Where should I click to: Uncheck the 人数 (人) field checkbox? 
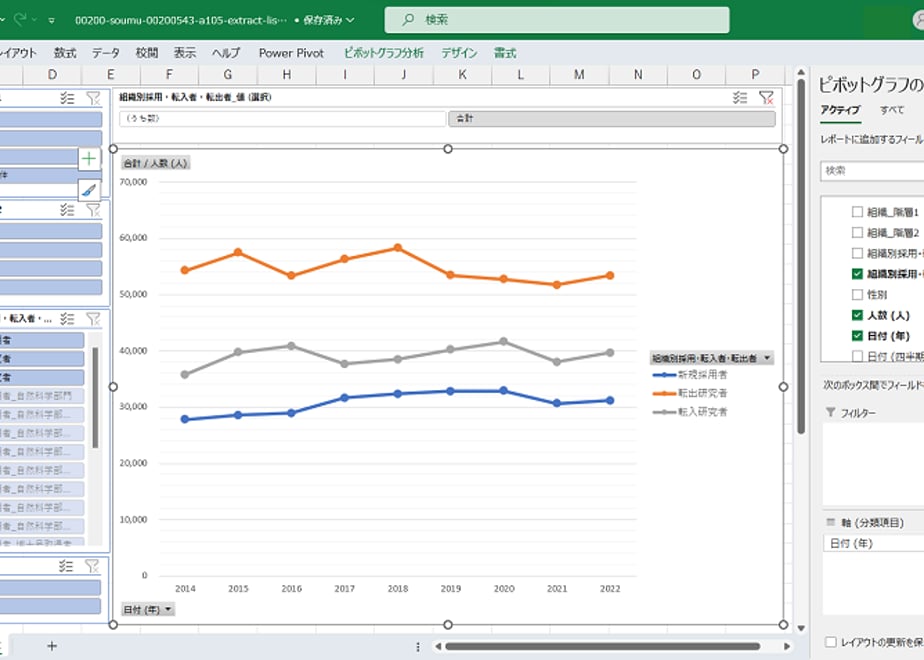point(857,315)
